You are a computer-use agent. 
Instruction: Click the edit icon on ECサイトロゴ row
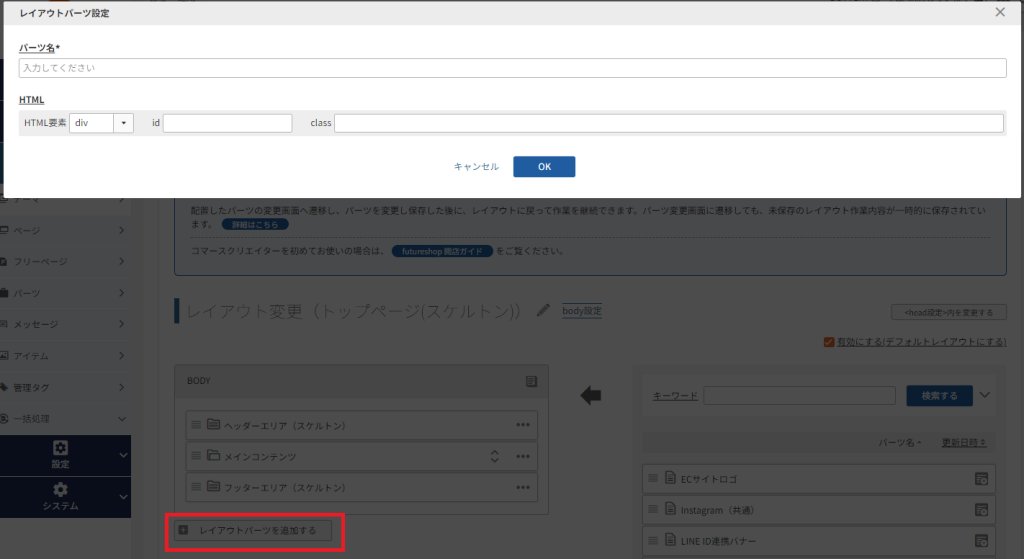(x=981, y=479)
